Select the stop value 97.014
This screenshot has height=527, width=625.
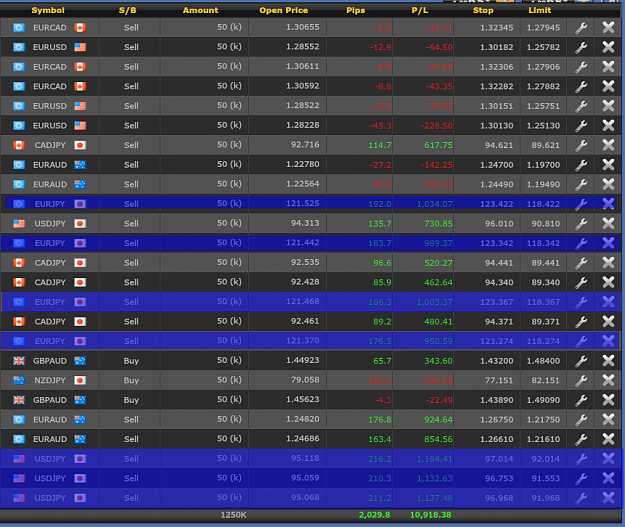click(499, 459)
